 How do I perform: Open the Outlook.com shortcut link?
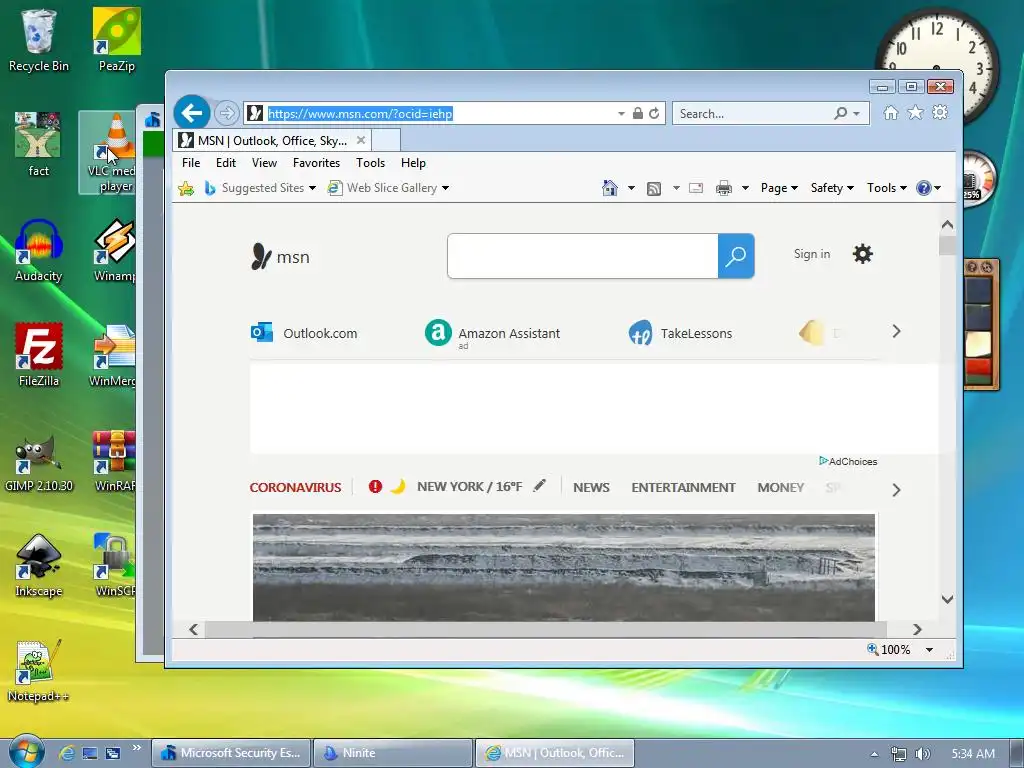click(304, 333)
